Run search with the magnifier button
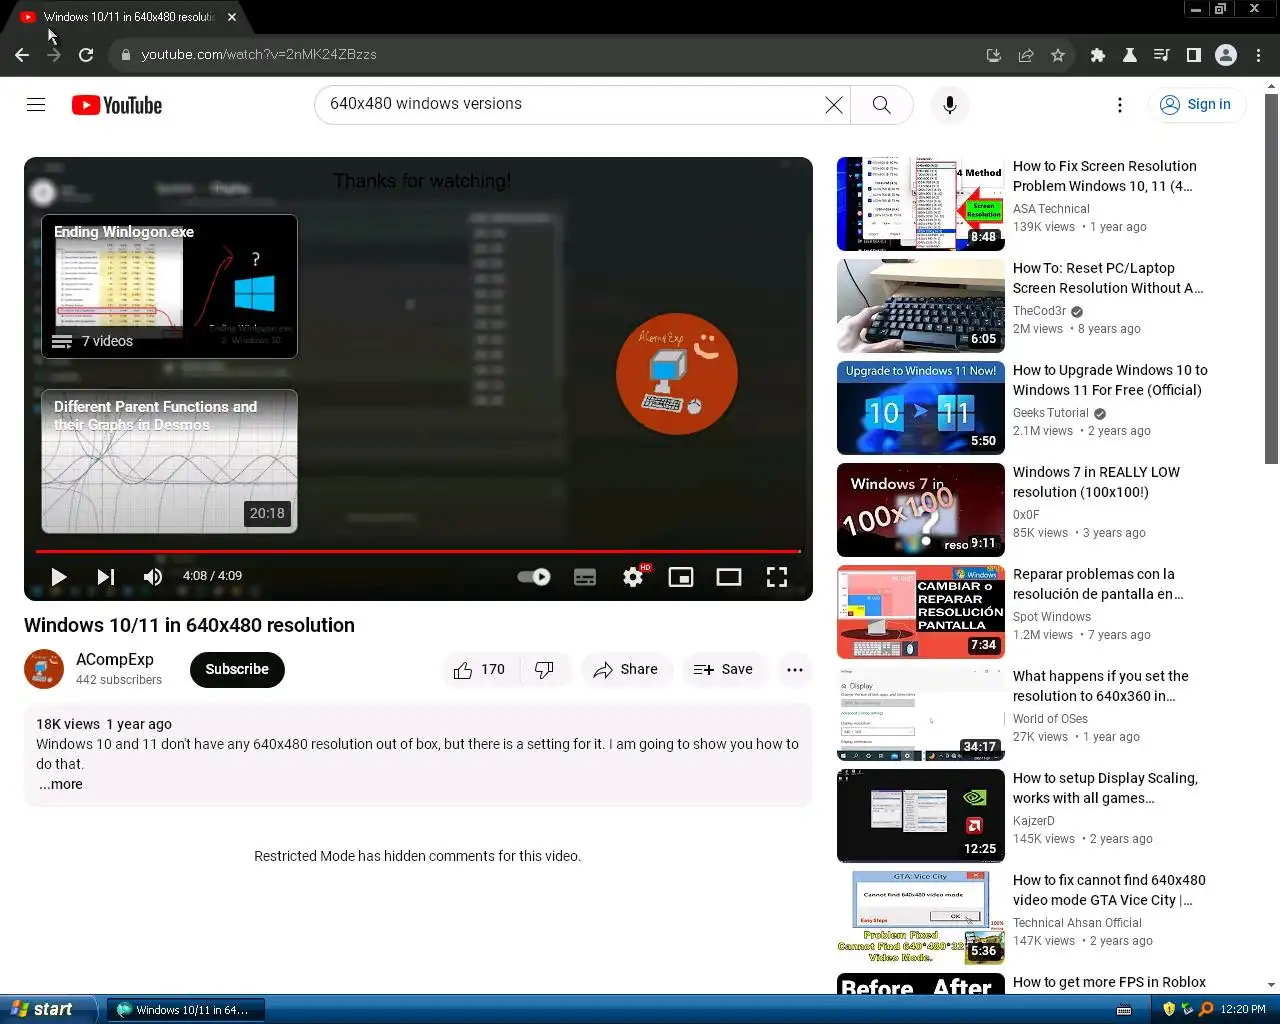 [881, 105]
